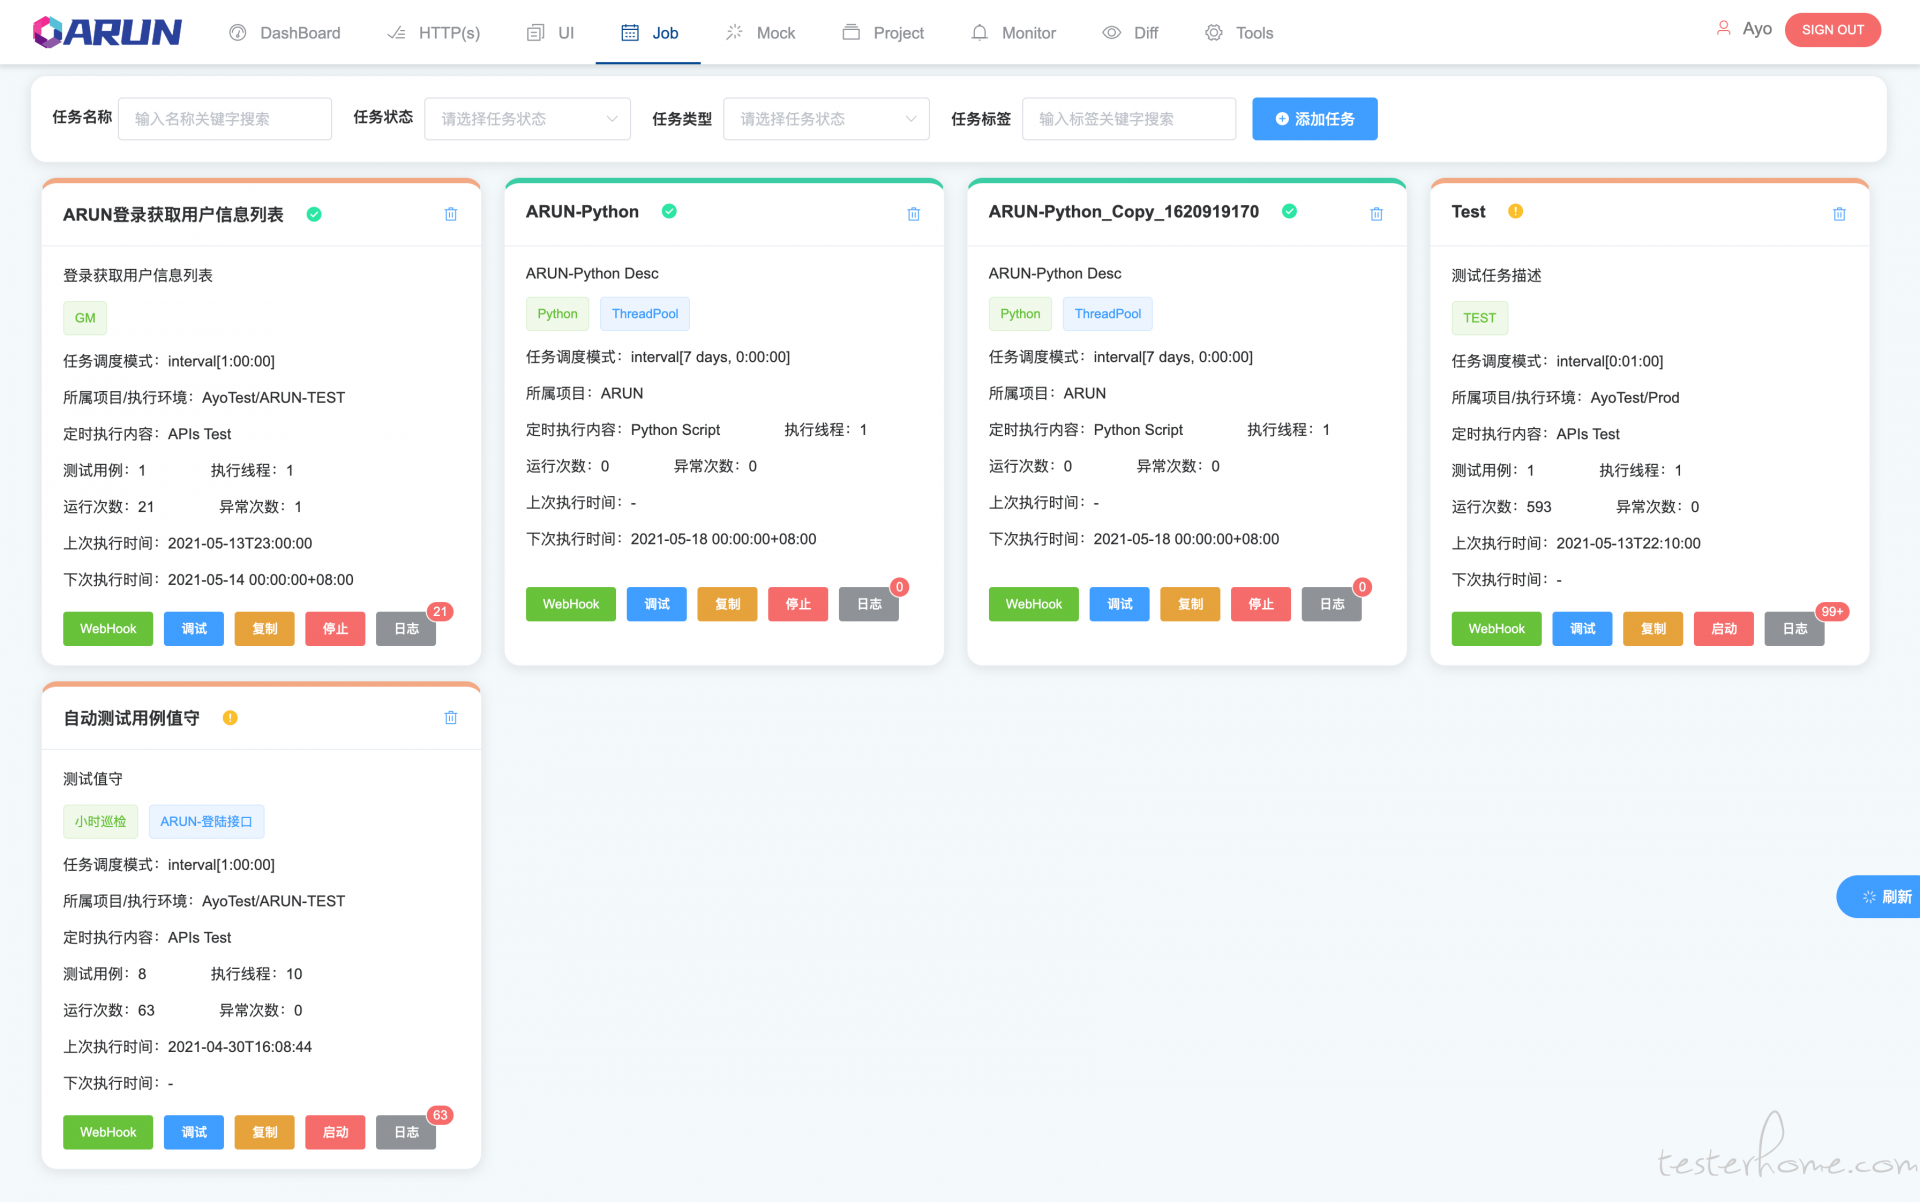1920x1202 pixels.
Task: Click the Test card title
Action: [1468, 211]
